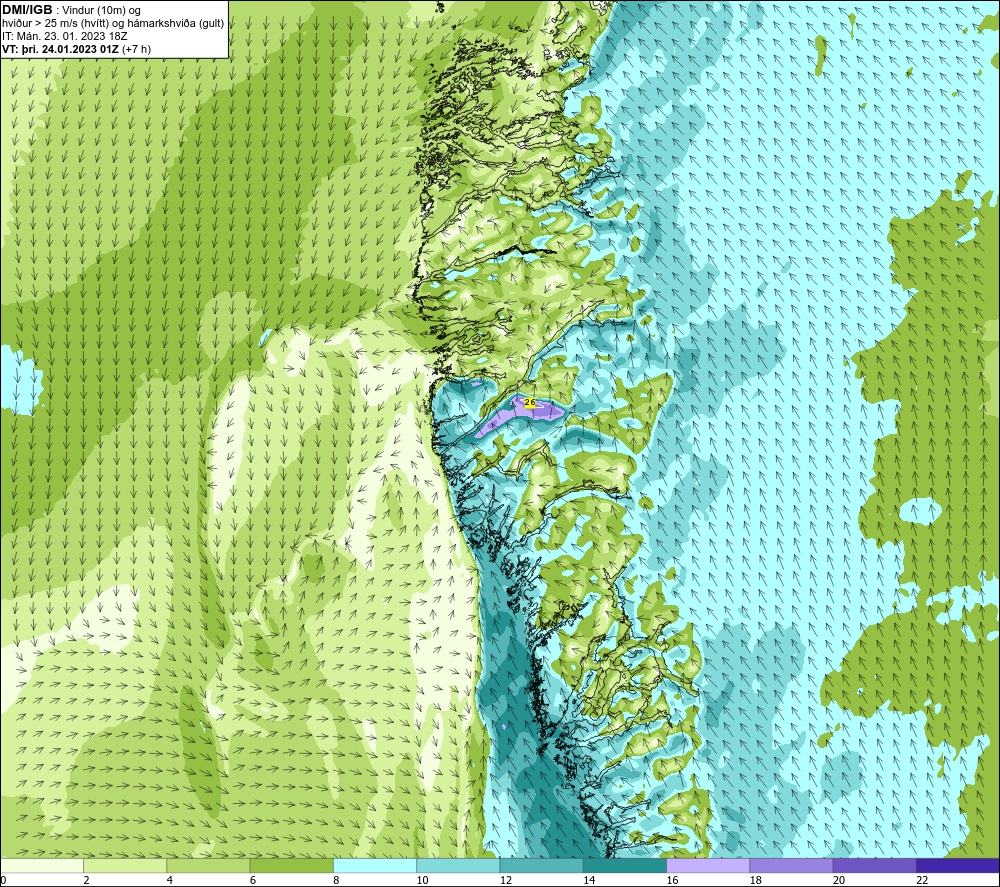Image resolution: width=1000 pixels, height=887 pixels.
Task: Click the legend scale value '0'
Action: click(3, 880)
